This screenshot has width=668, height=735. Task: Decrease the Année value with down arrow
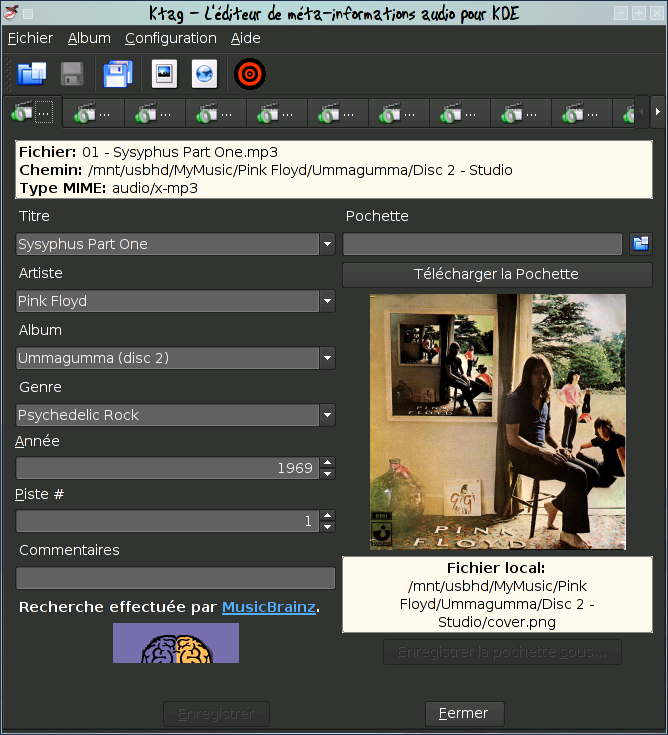[327, 473]
